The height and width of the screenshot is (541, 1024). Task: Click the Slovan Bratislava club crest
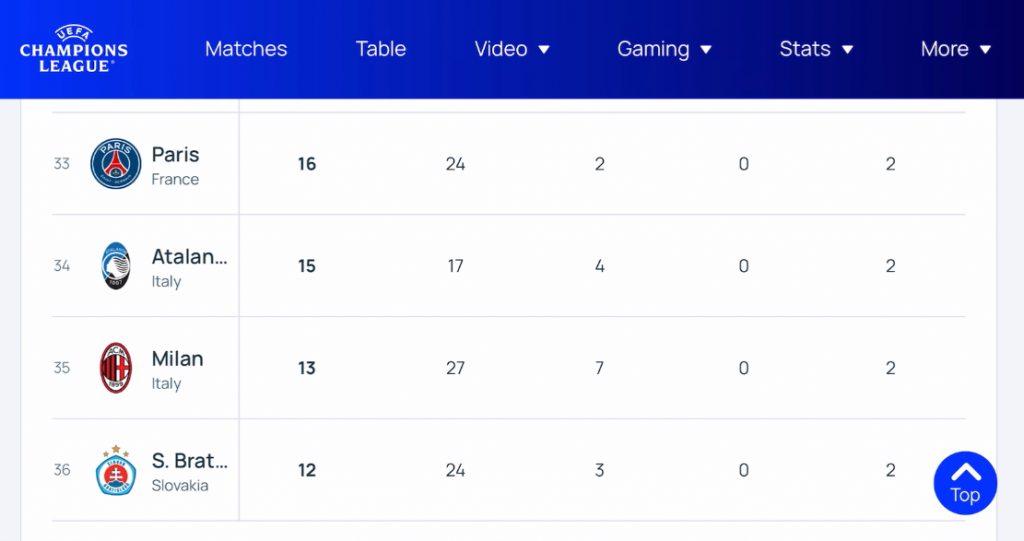pyautogui.click(x=116, y=470)
